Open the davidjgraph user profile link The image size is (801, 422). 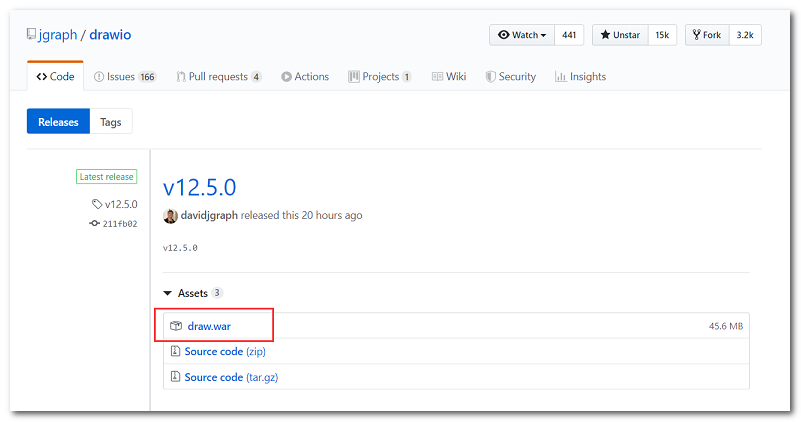[x=209, y=216]
